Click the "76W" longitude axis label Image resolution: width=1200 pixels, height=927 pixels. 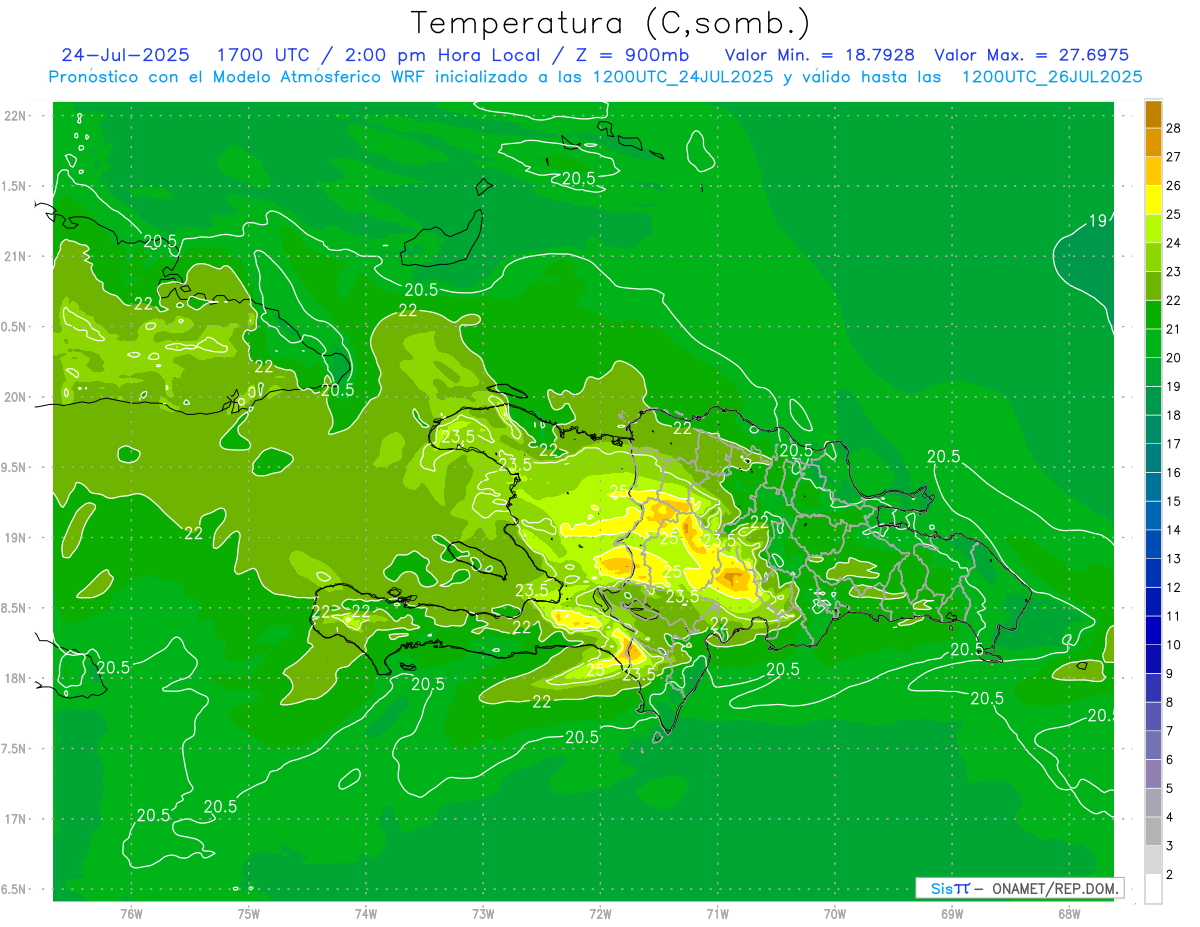(x=130, y=914)
